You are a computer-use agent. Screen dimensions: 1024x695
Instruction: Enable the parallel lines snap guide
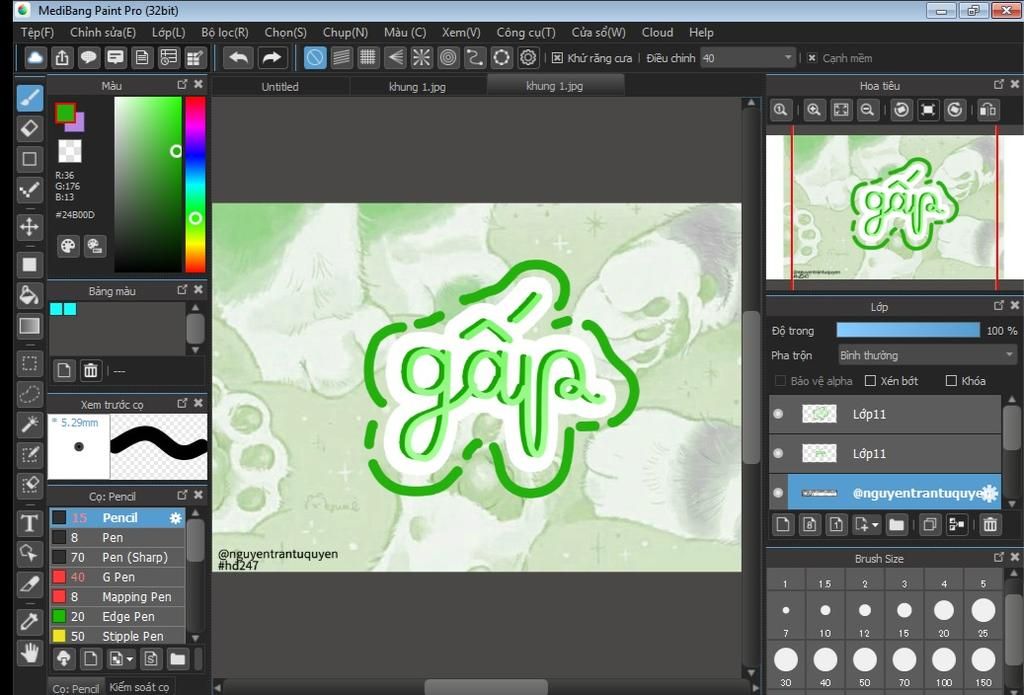342,58
